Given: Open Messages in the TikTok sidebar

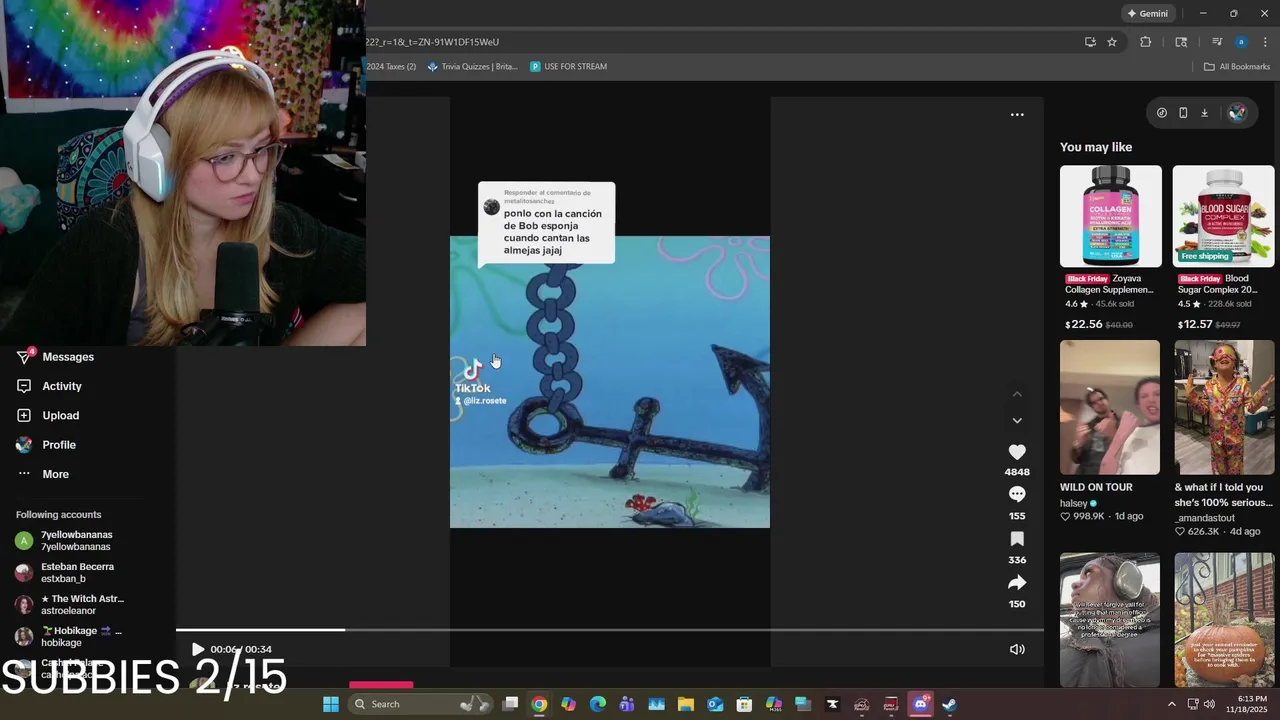Looking at the screenshot, I should 56,357.
